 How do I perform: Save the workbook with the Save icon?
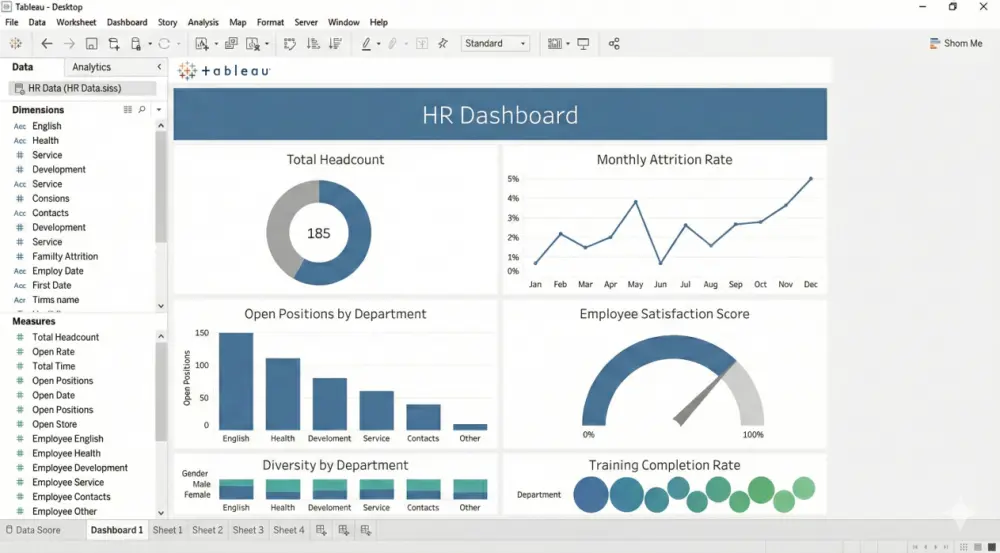coord(91,43)
